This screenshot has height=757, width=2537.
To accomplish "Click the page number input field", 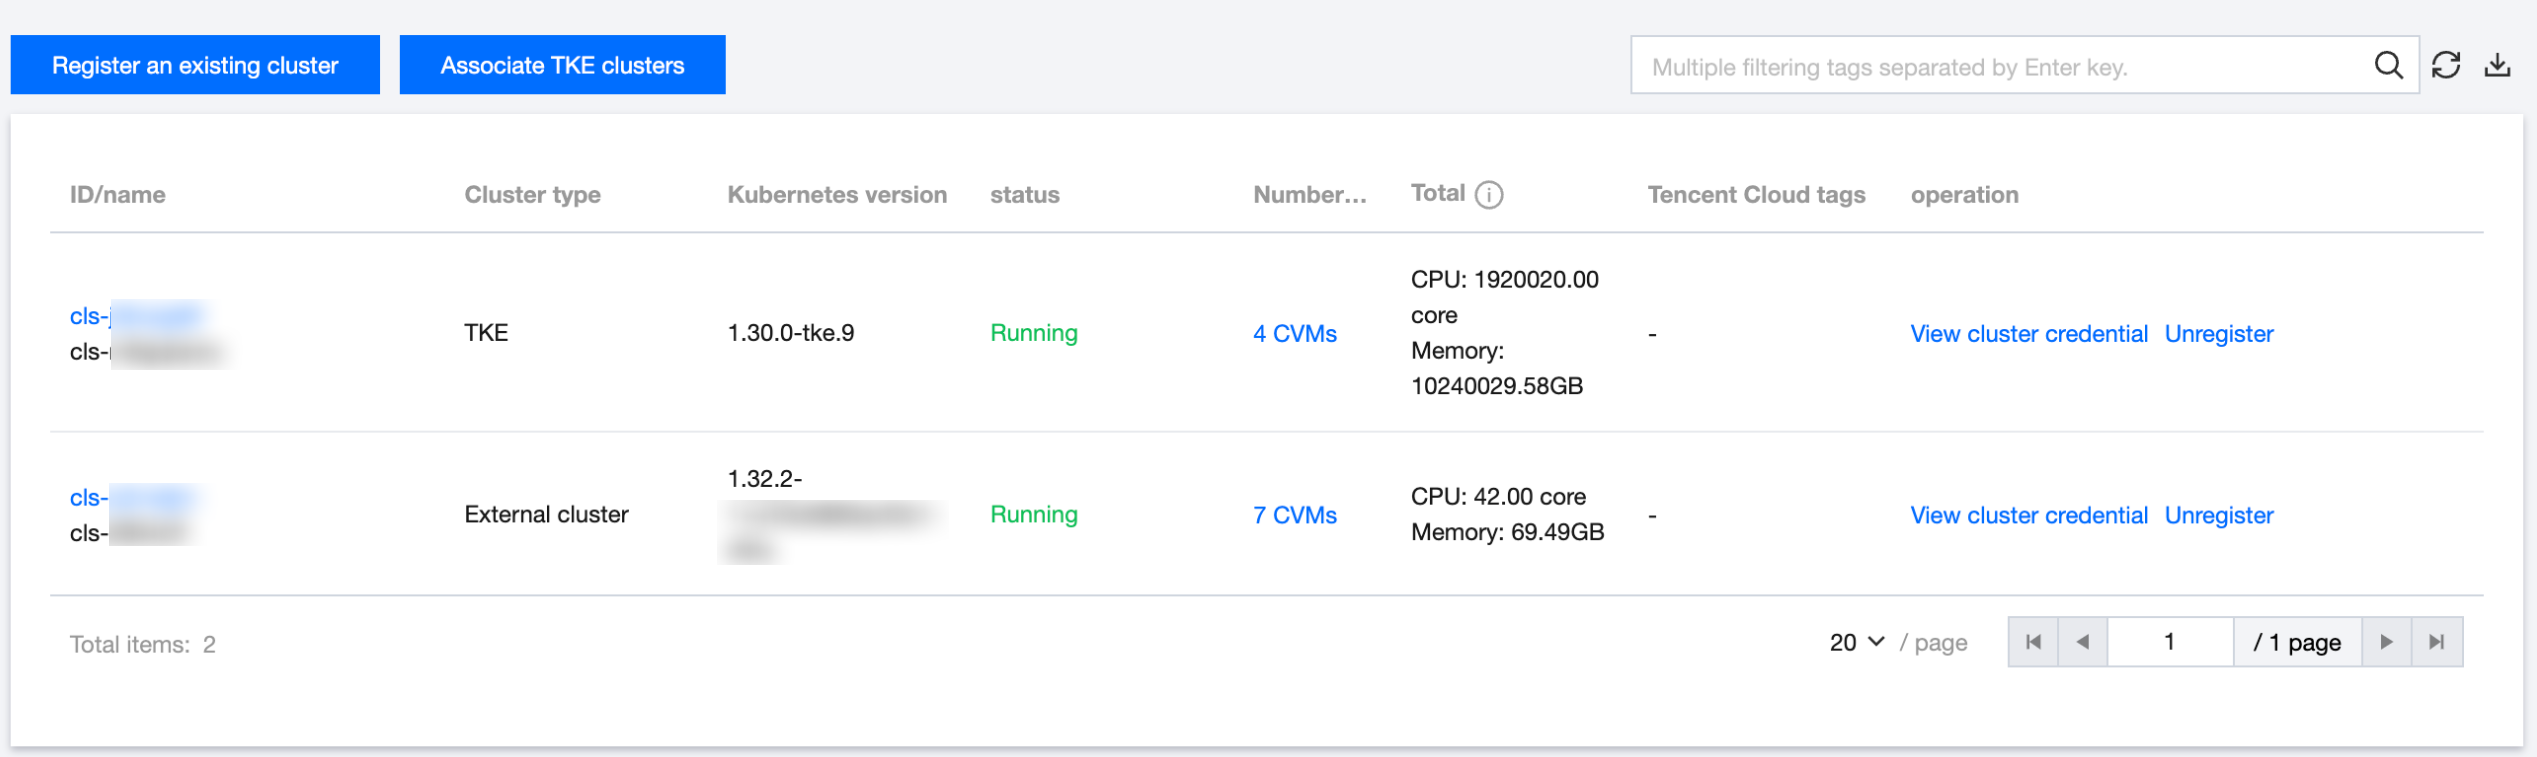I will click(2169, 642).
